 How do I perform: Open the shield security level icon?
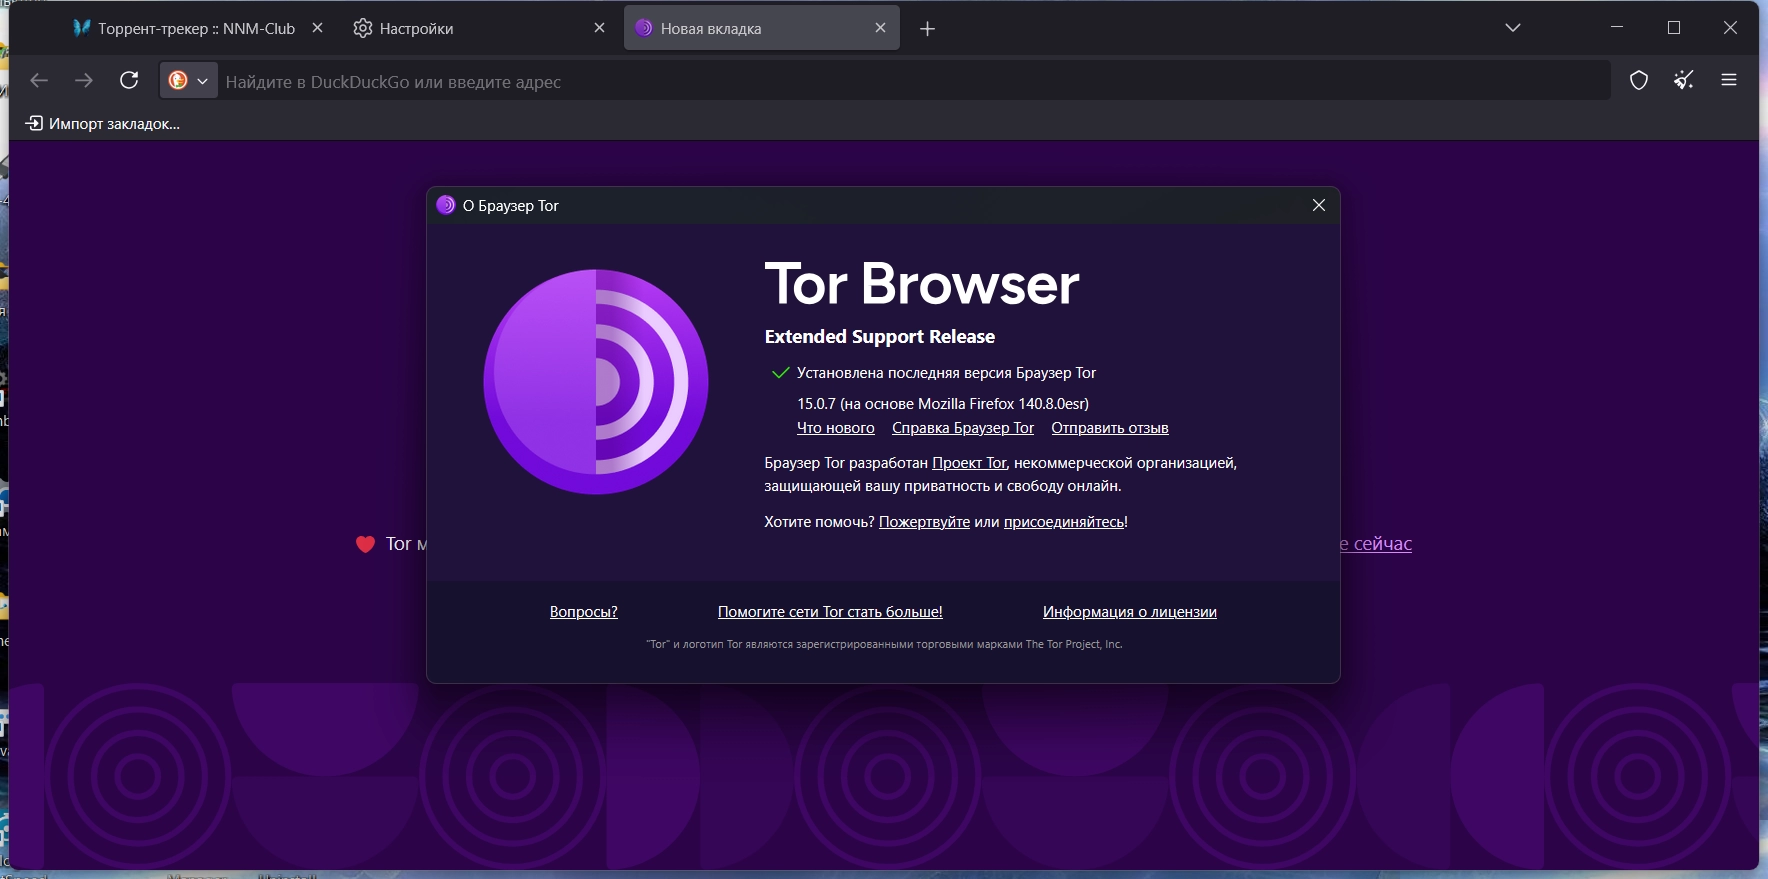(x=1639, y=81)
